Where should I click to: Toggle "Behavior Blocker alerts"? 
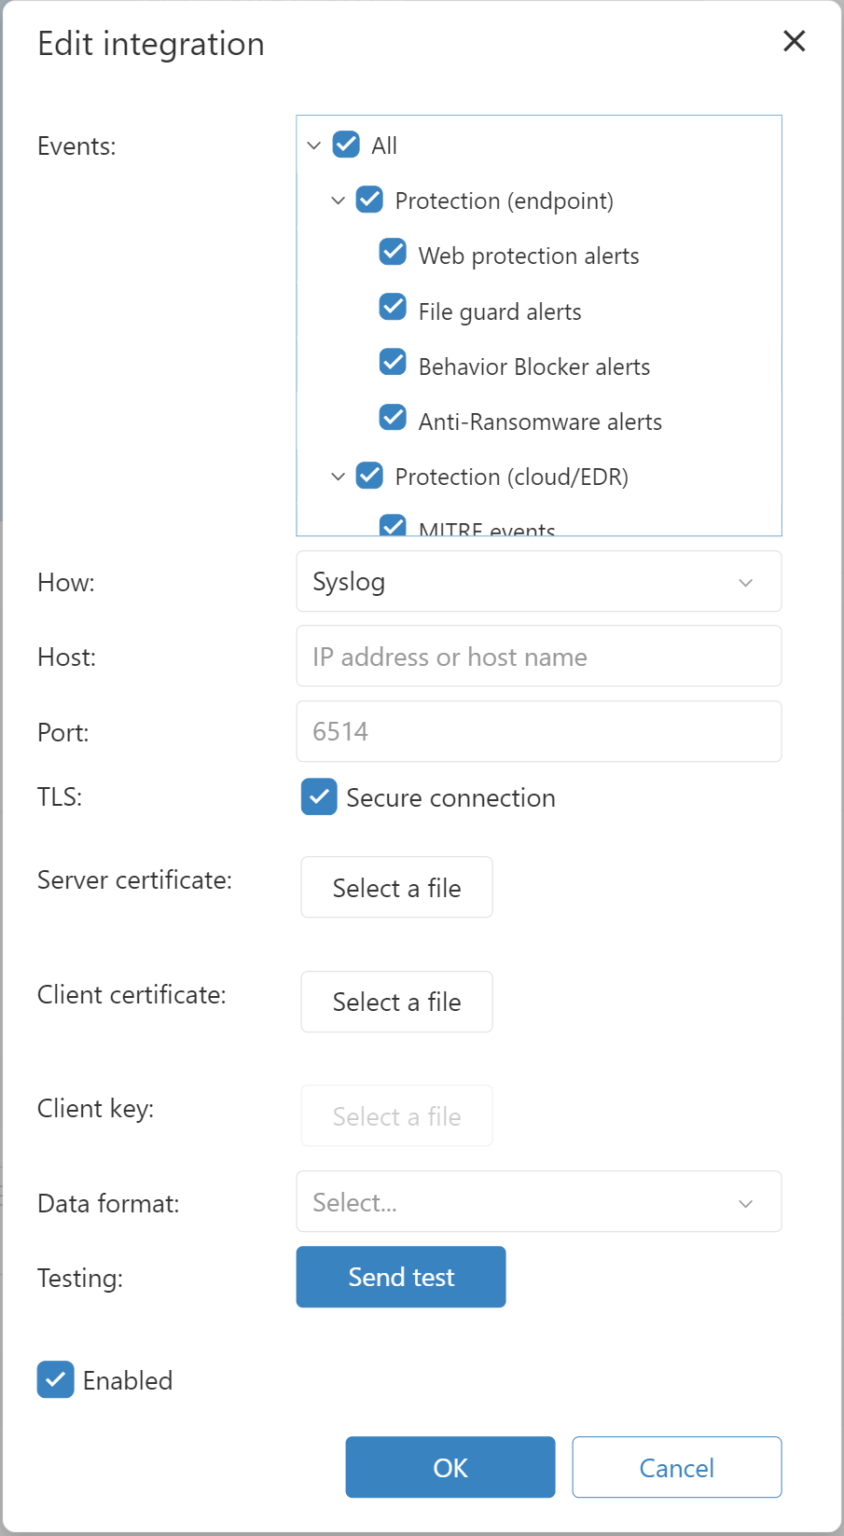pos(393,364)
